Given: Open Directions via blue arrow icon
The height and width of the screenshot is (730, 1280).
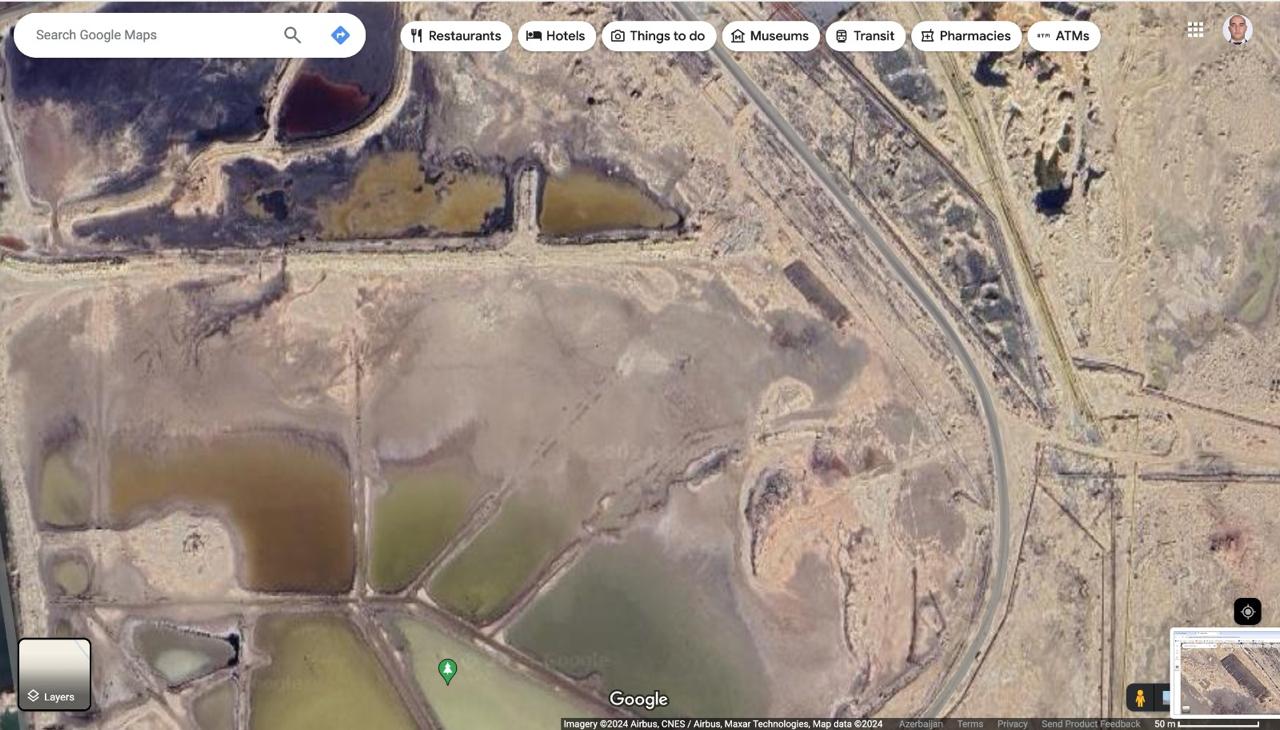Looking at the screenshot, I should [340, 35].
